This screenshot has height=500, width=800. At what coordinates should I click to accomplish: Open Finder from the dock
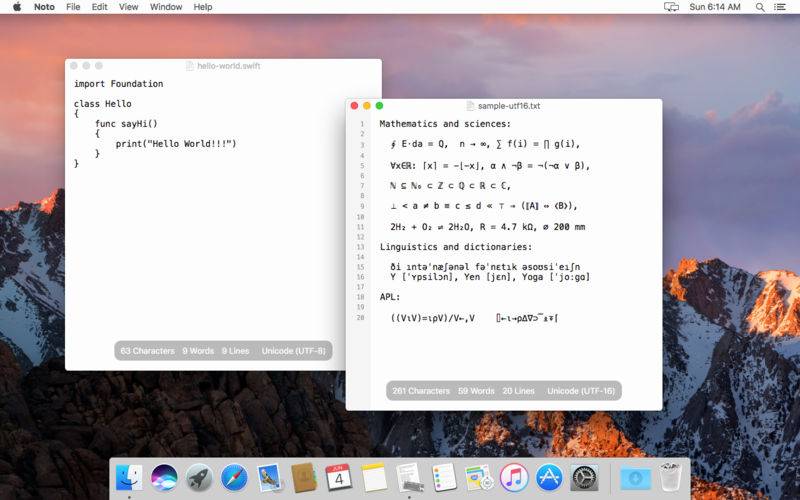click(x=129, y=478)
